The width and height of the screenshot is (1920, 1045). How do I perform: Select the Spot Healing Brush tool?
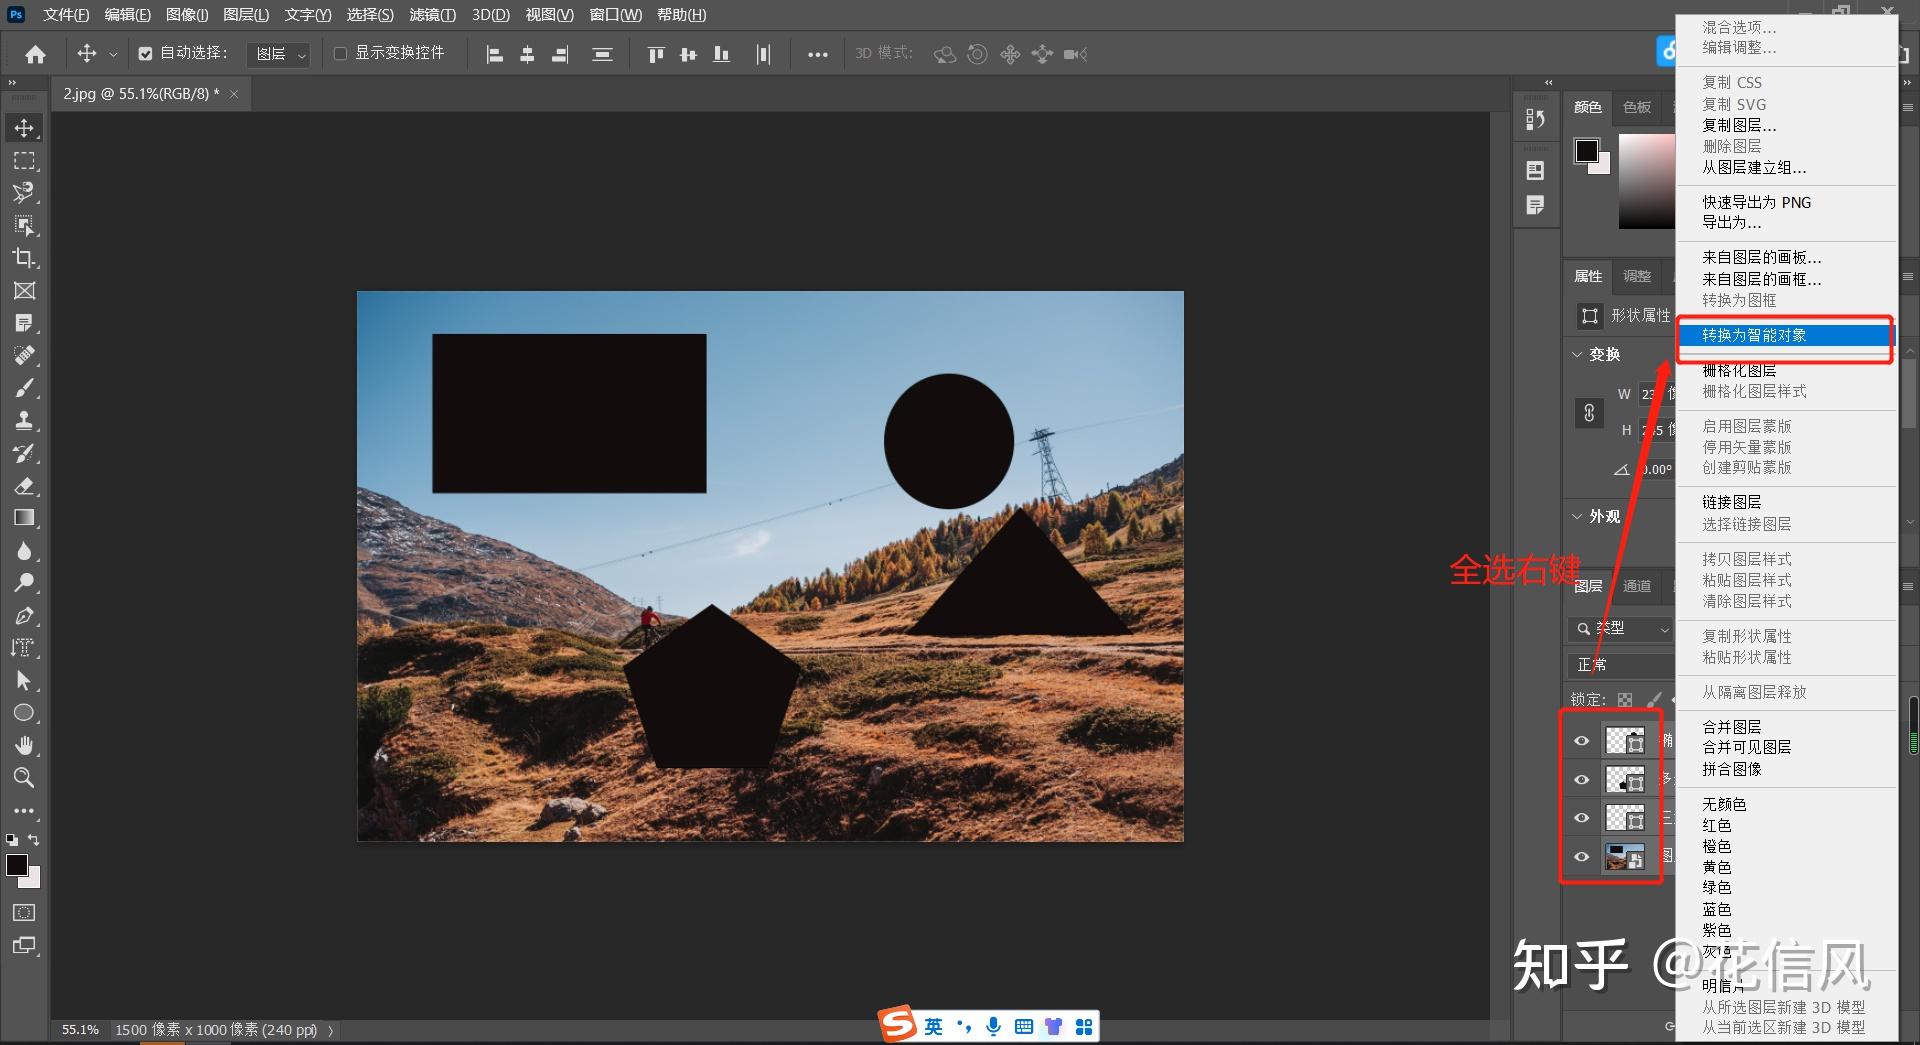click(x=24, y=356)
